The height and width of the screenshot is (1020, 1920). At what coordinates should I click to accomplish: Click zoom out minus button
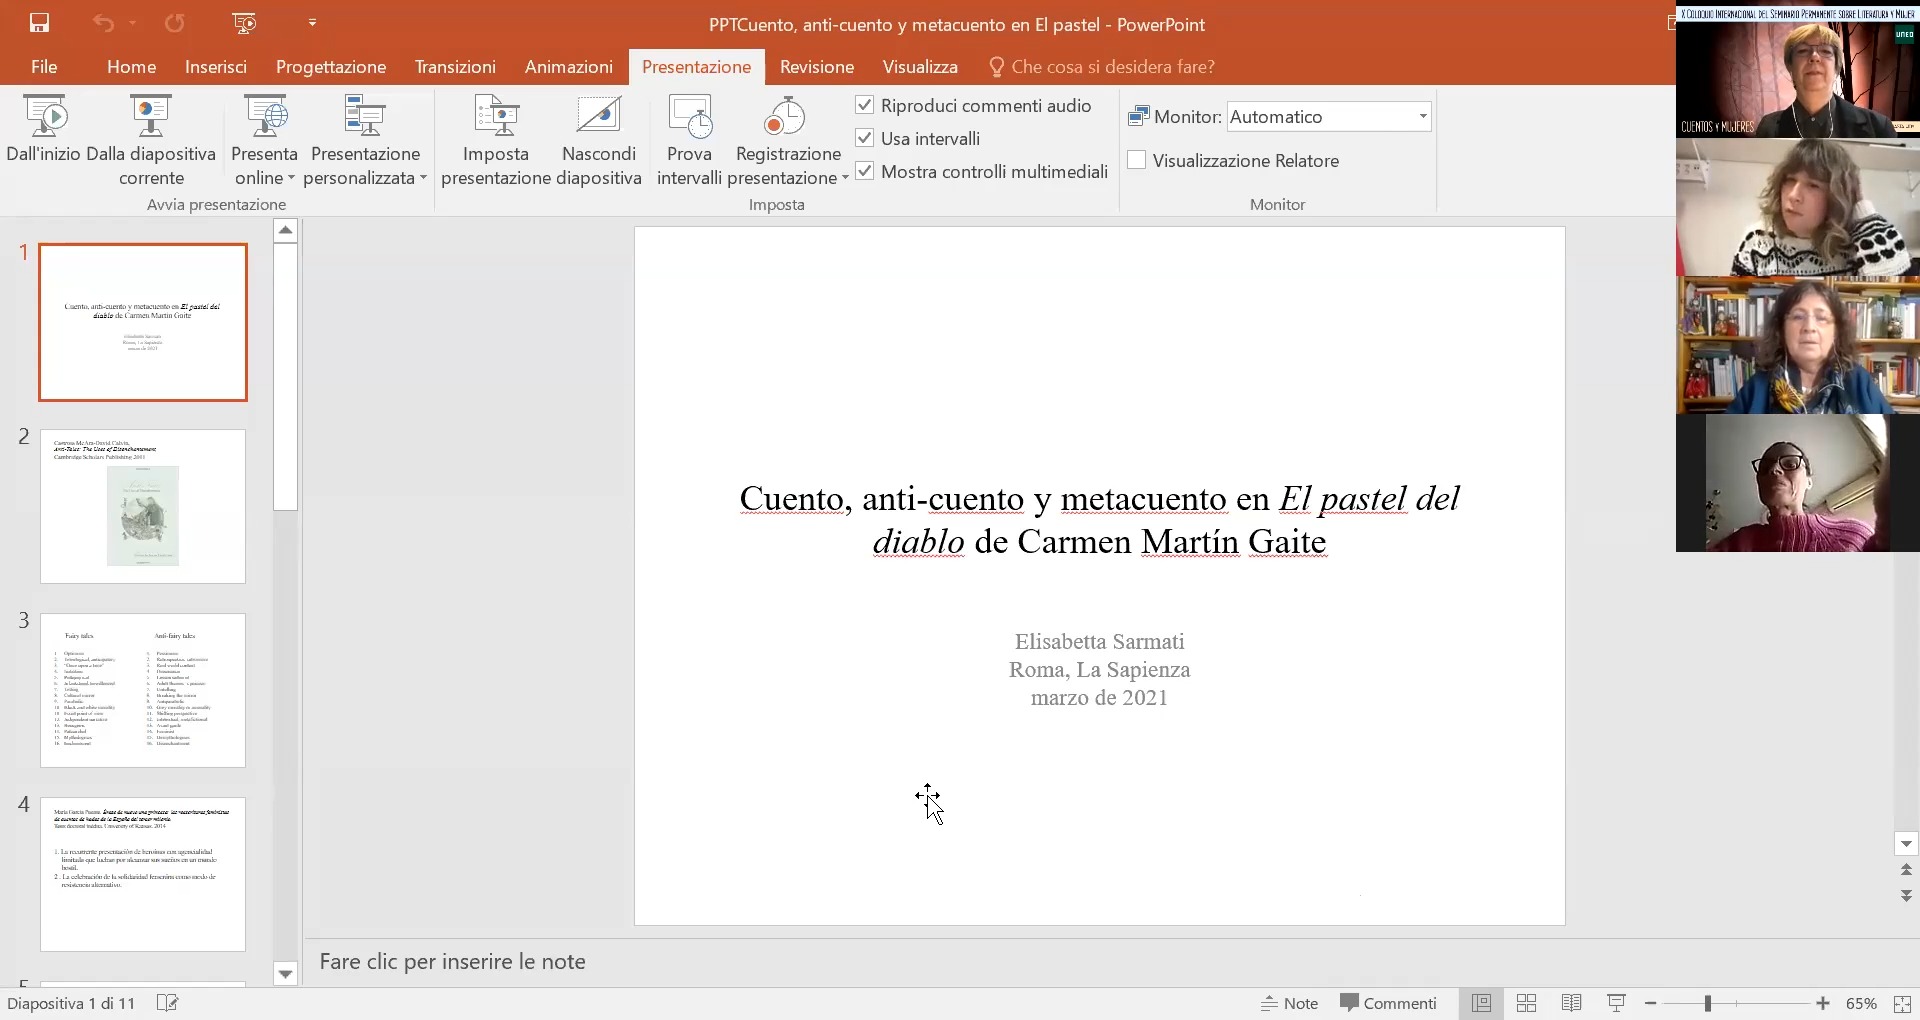click(1651, 1003)
